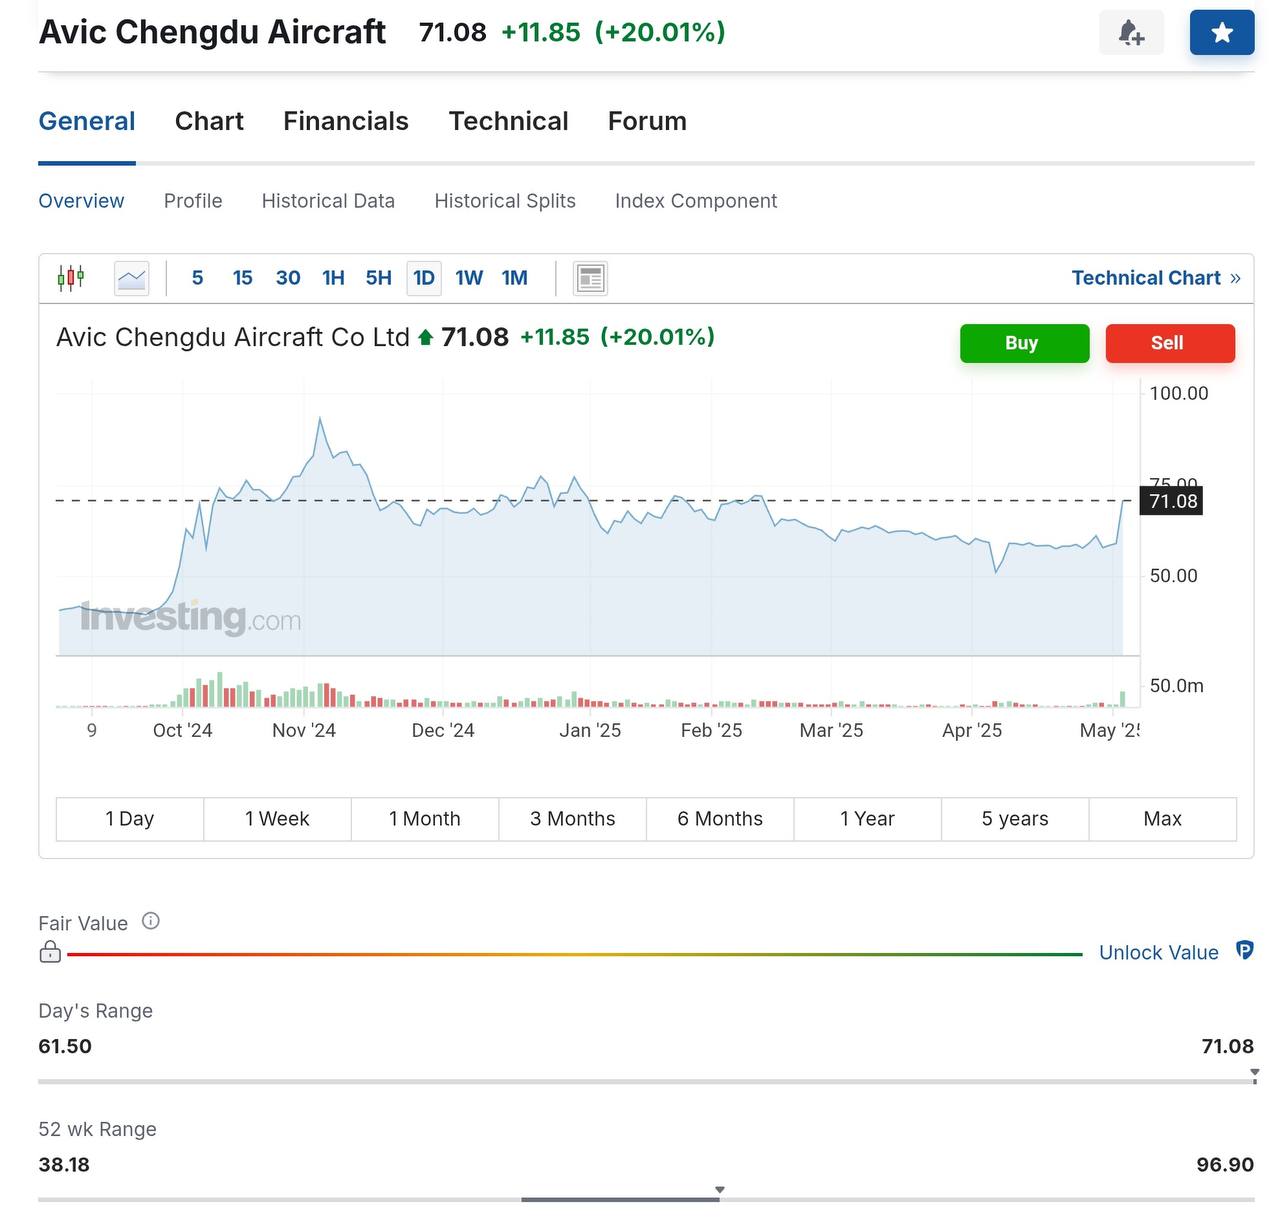Click the InvestingPro badge icon
This screenshot has width=1280, height=1226.
pyautogui.click(x=1244, y=951)
